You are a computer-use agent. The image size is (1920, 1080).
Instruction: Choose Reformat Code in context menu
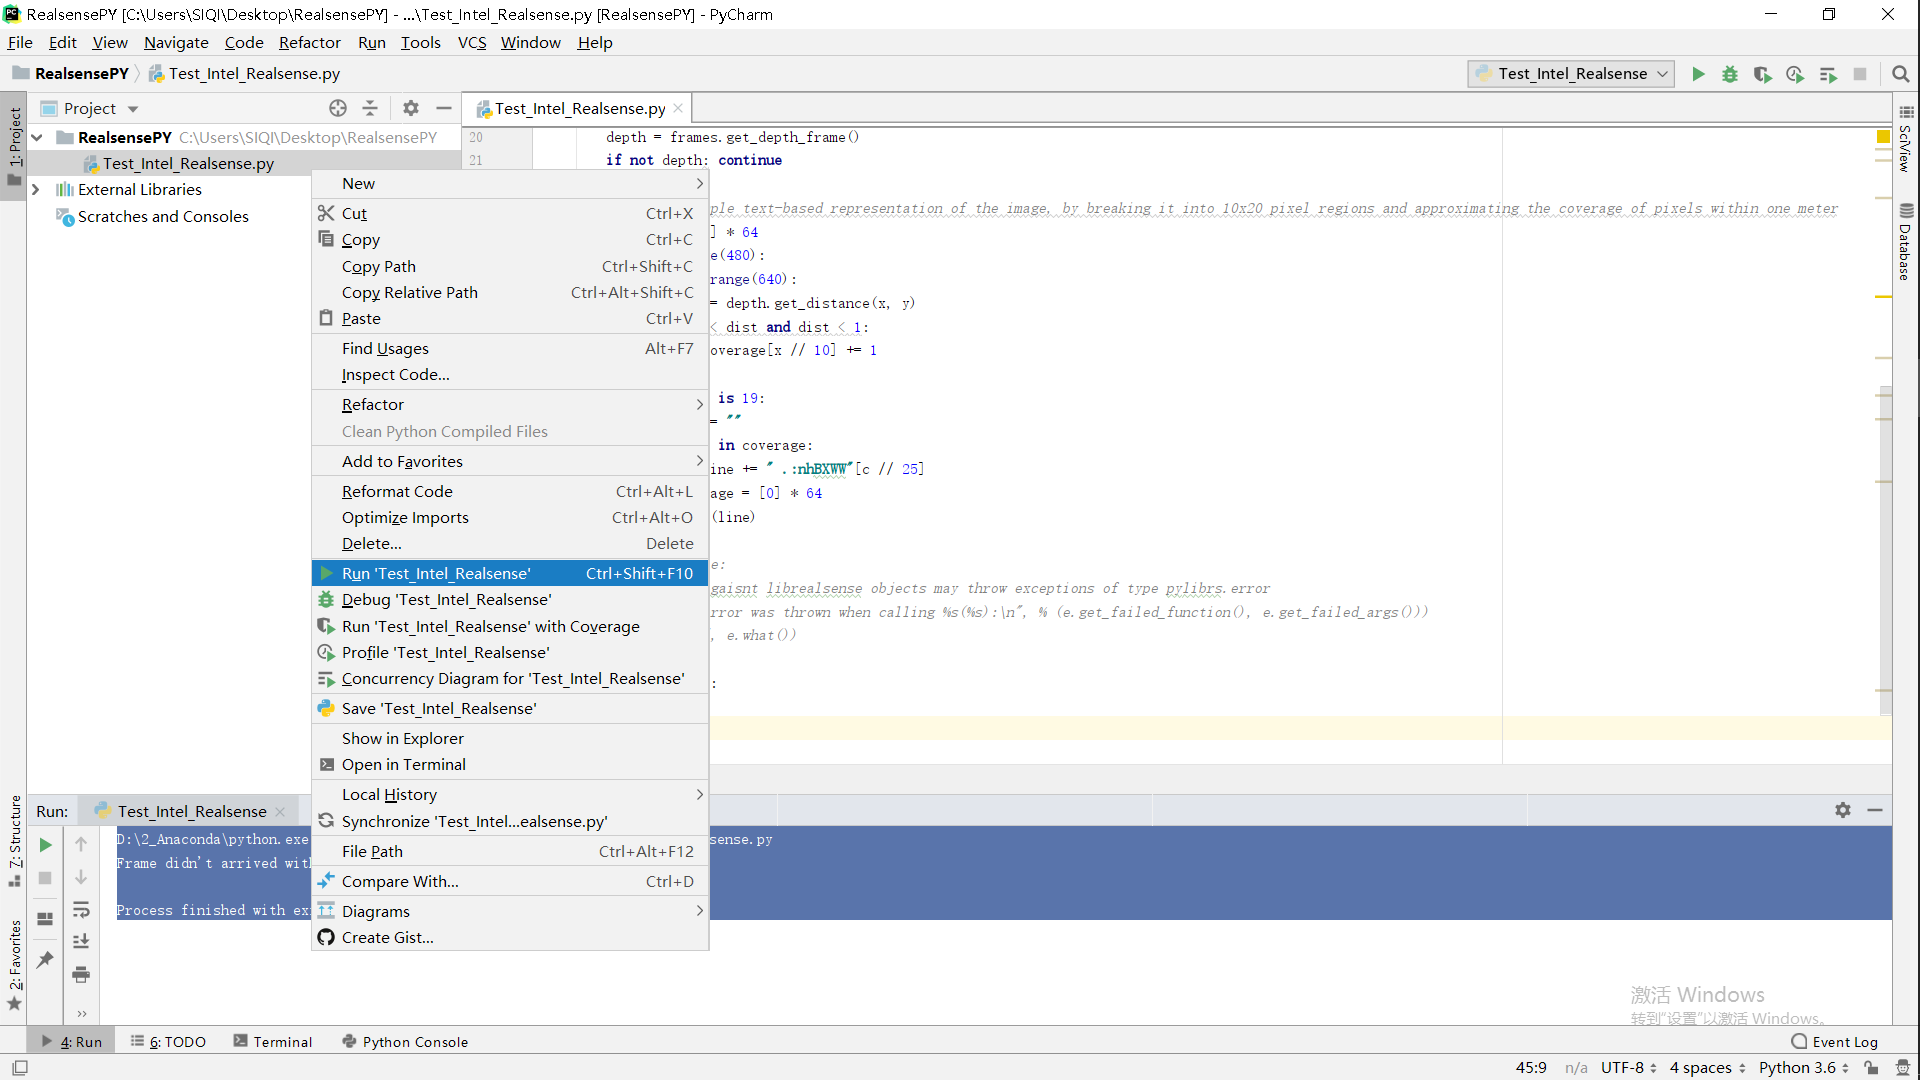coord(397,491)
